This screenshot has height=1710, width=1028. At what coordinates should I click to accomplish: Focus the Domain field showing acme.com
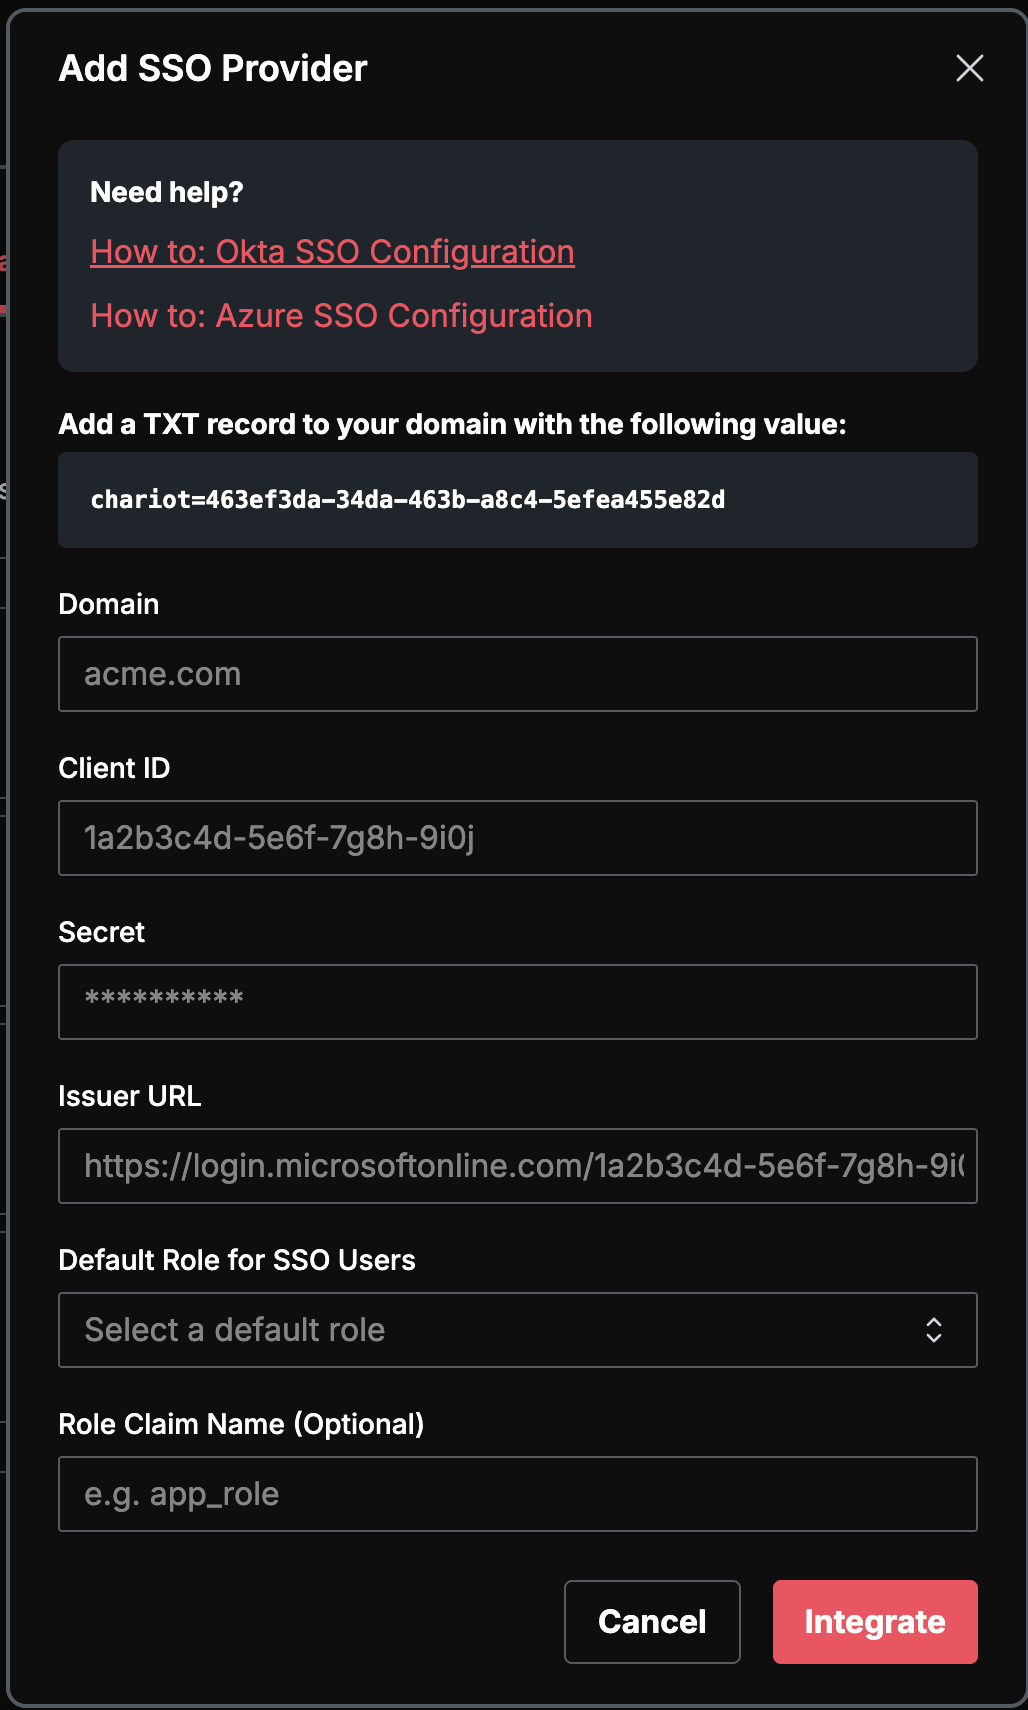[518, 674]
